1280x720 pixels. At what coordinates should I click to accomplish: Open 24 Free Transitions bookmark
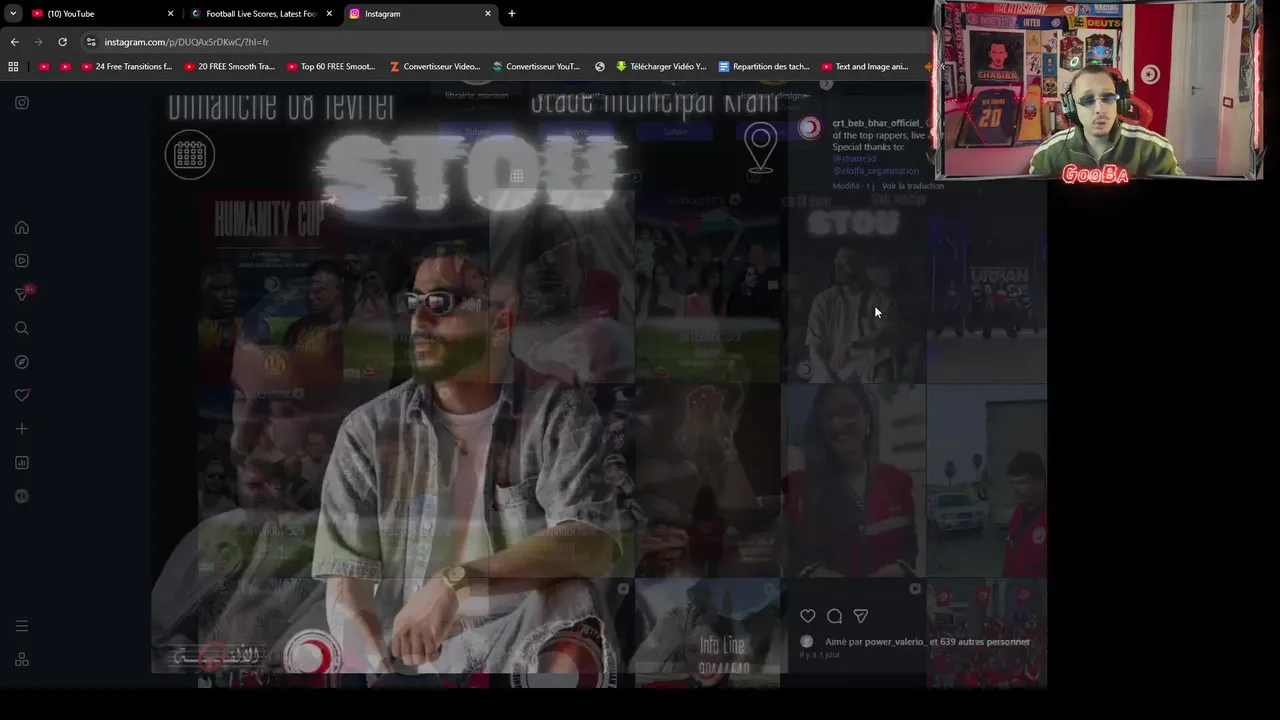[127, 67]
